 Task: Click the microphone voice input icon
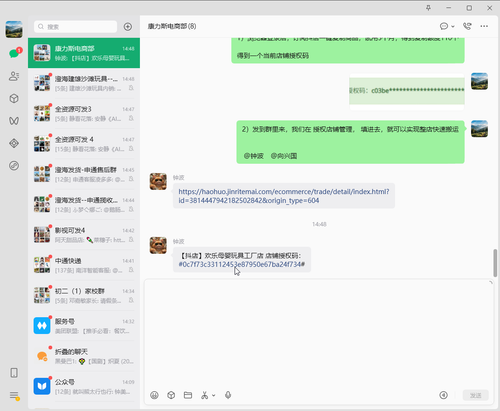pos(228,395)
